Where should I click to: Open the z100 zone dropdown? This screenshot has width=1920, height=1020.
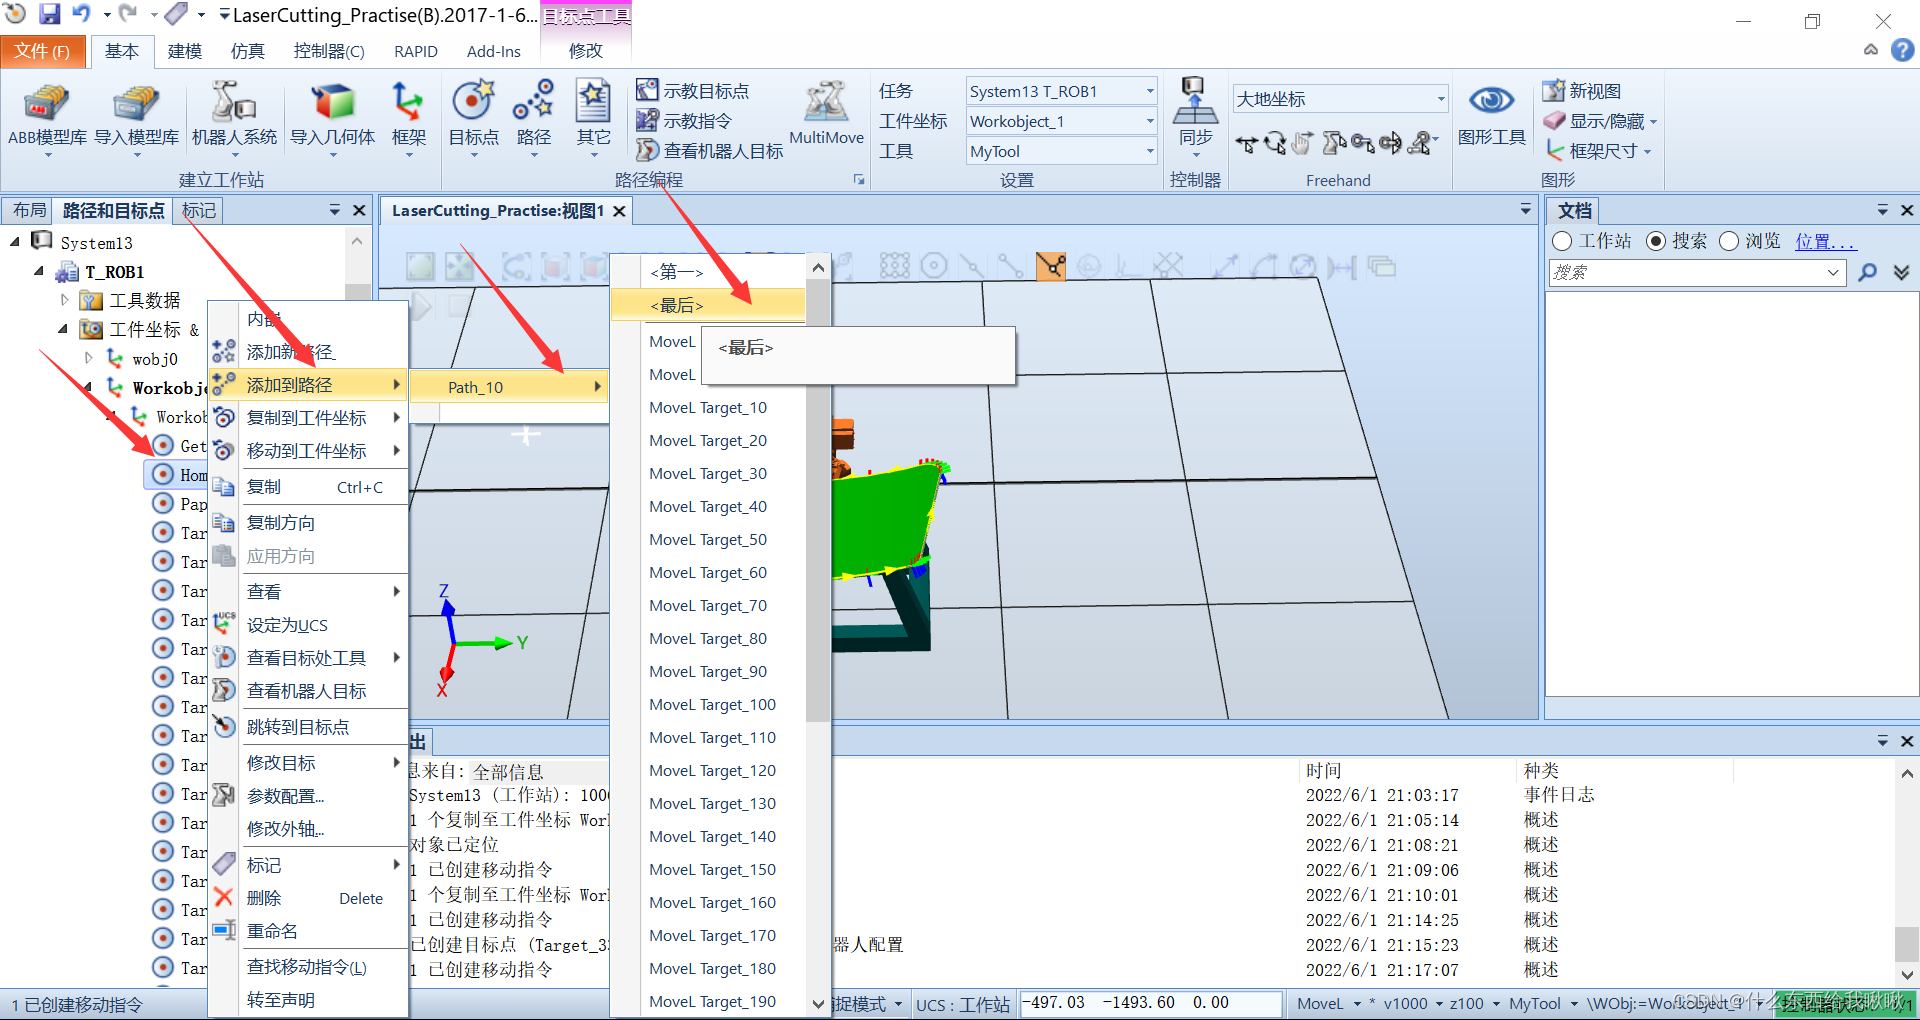[1496, 1003]
